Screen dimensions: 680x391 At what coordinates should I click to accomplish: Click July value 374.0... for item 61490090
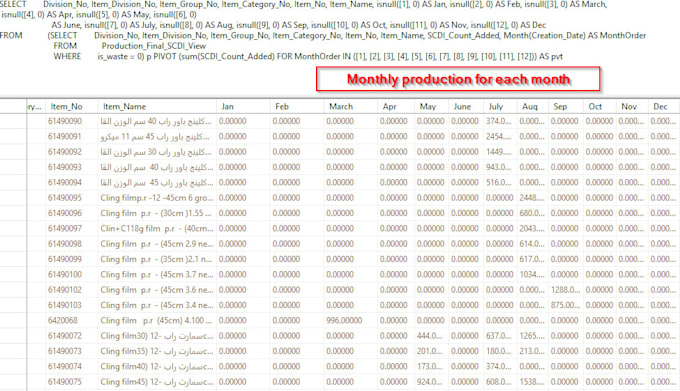[x=498, y=121]
